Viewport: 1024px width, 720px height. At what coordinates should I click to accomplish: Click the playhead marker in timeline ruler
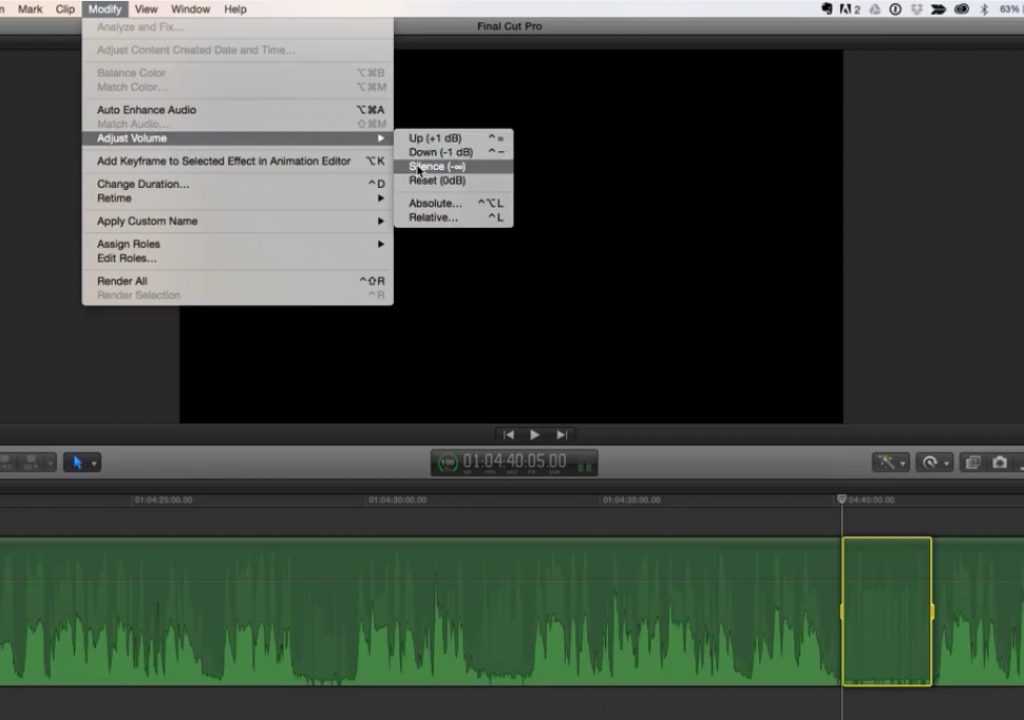(x=842, y=499)
